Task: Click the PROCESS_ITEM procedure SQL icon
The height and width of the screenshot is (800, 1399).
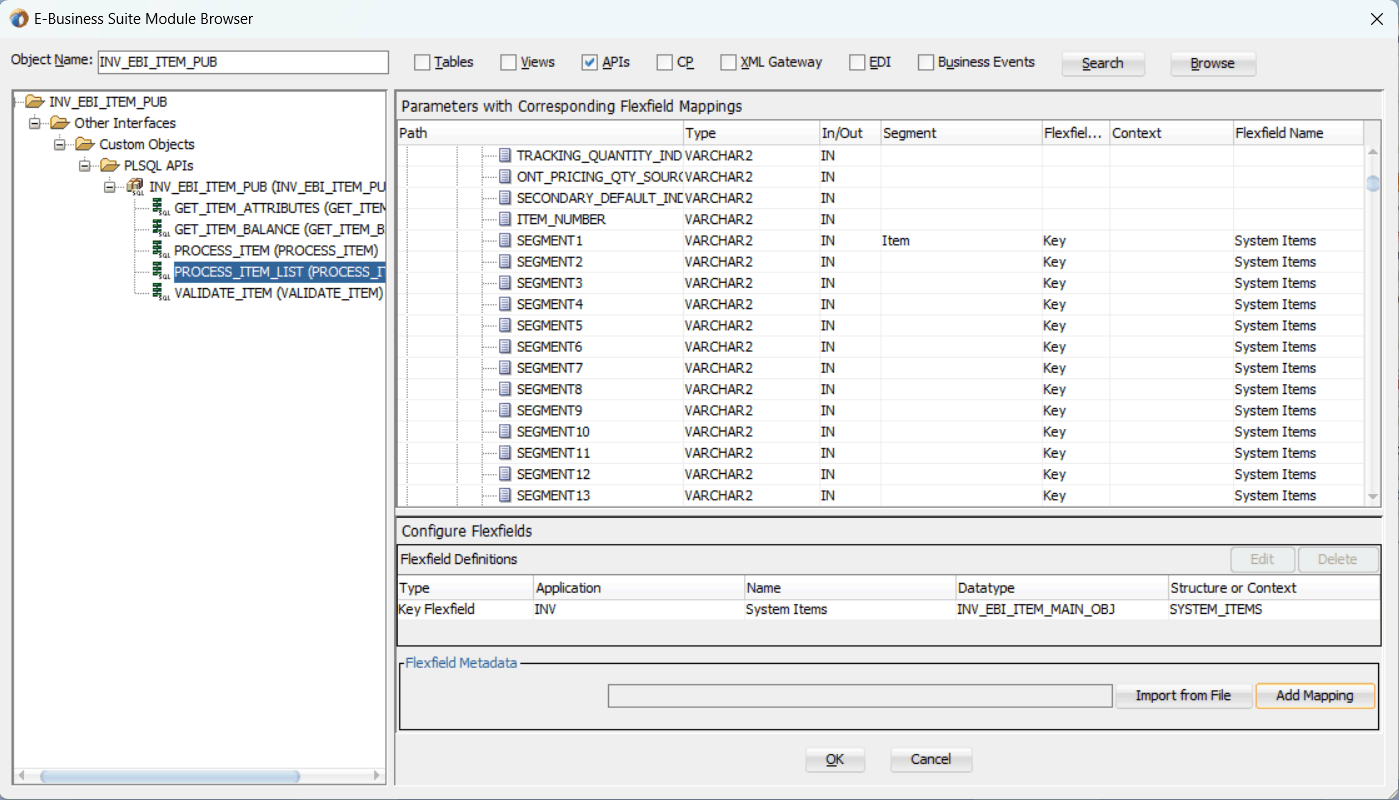Action: (160, 251)
